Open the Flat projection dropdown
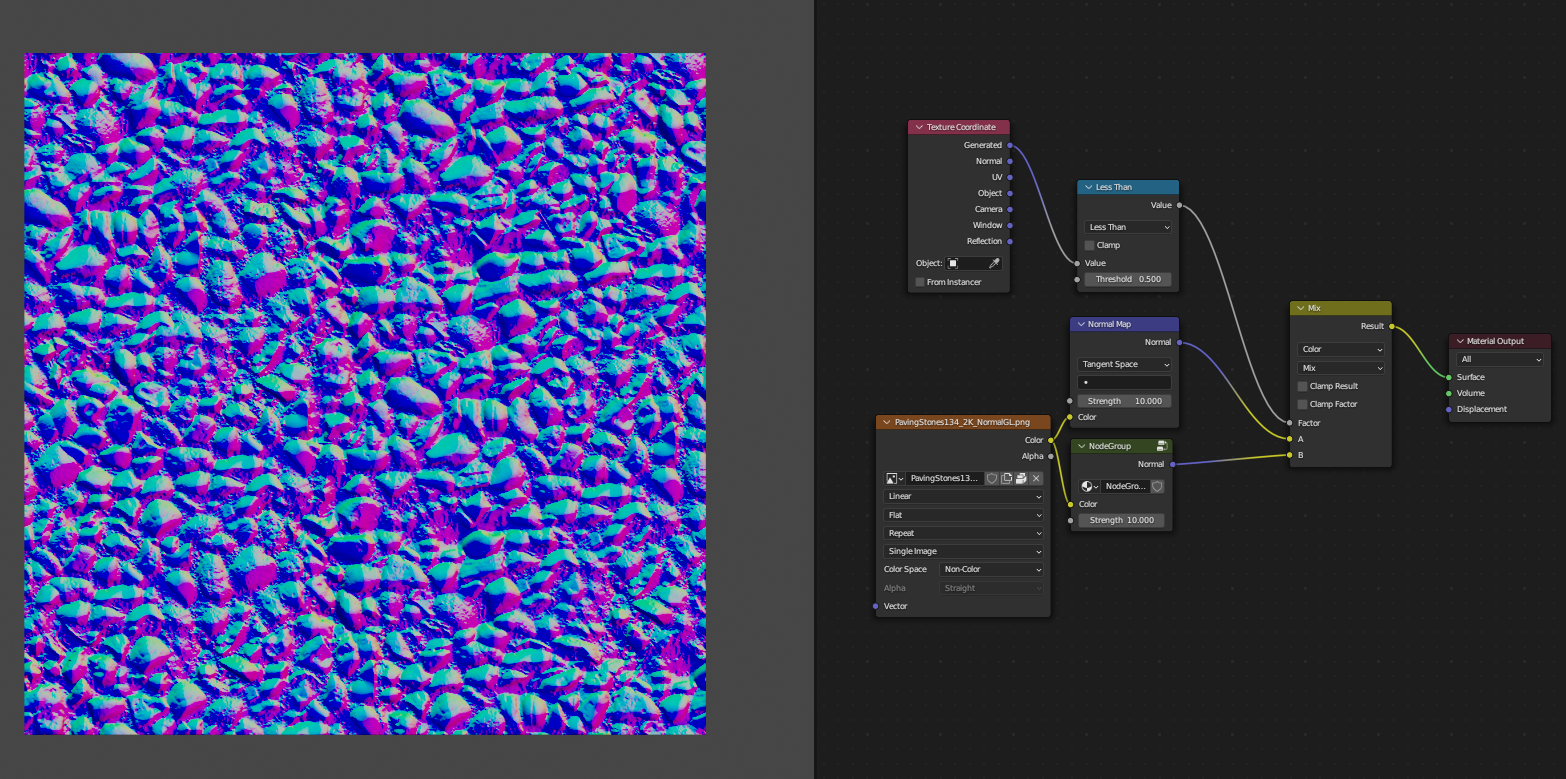 point(964,515)
